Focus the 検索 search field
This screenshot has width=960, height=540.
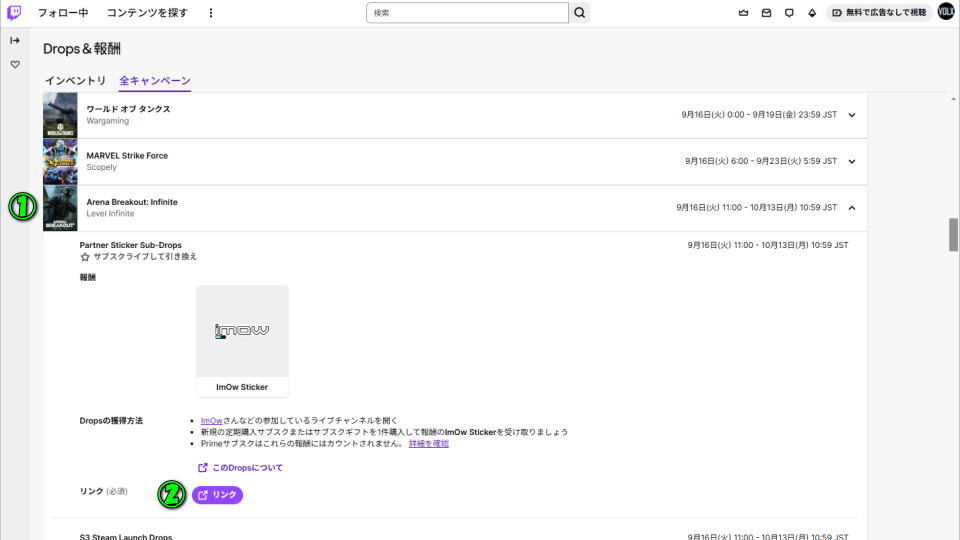(467, 13)
